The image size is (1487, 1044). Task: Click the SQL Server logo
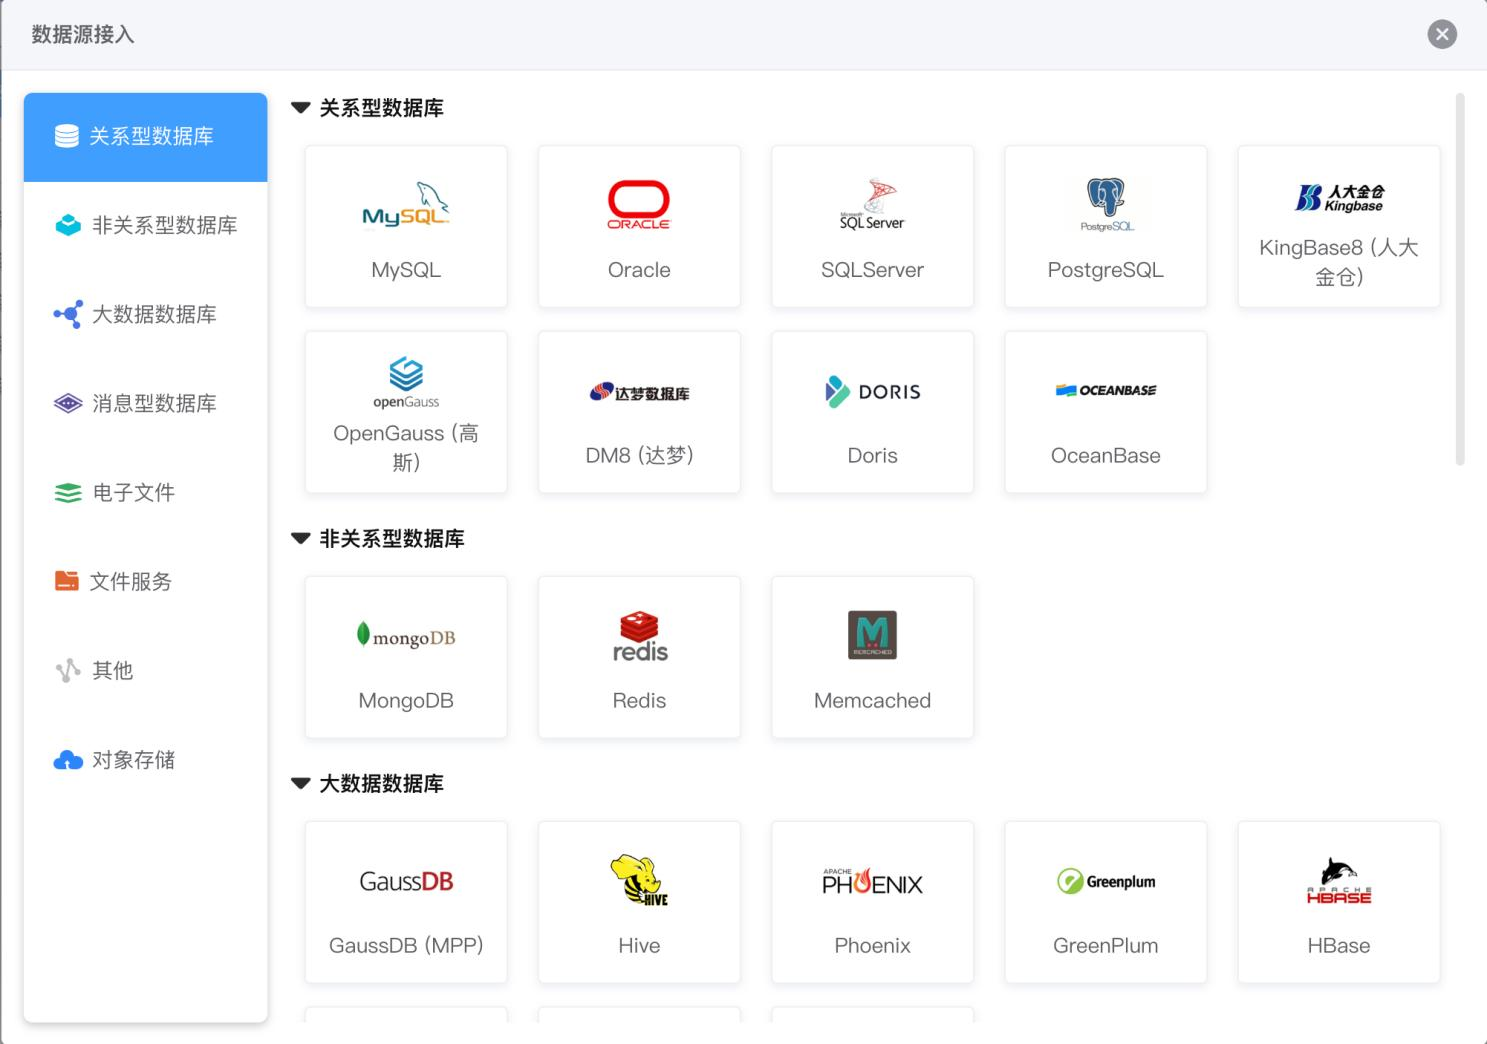tap(872, 205)
